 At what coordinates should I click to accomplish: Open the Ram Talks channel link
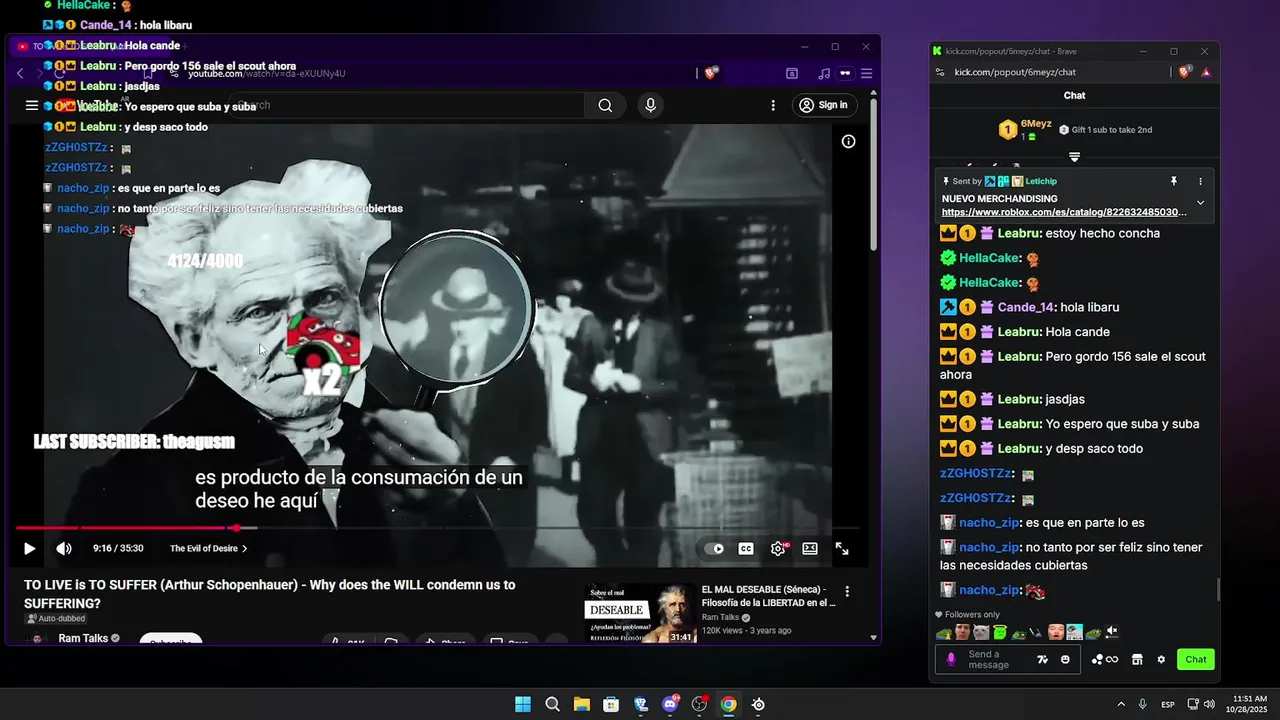point(83,638)
